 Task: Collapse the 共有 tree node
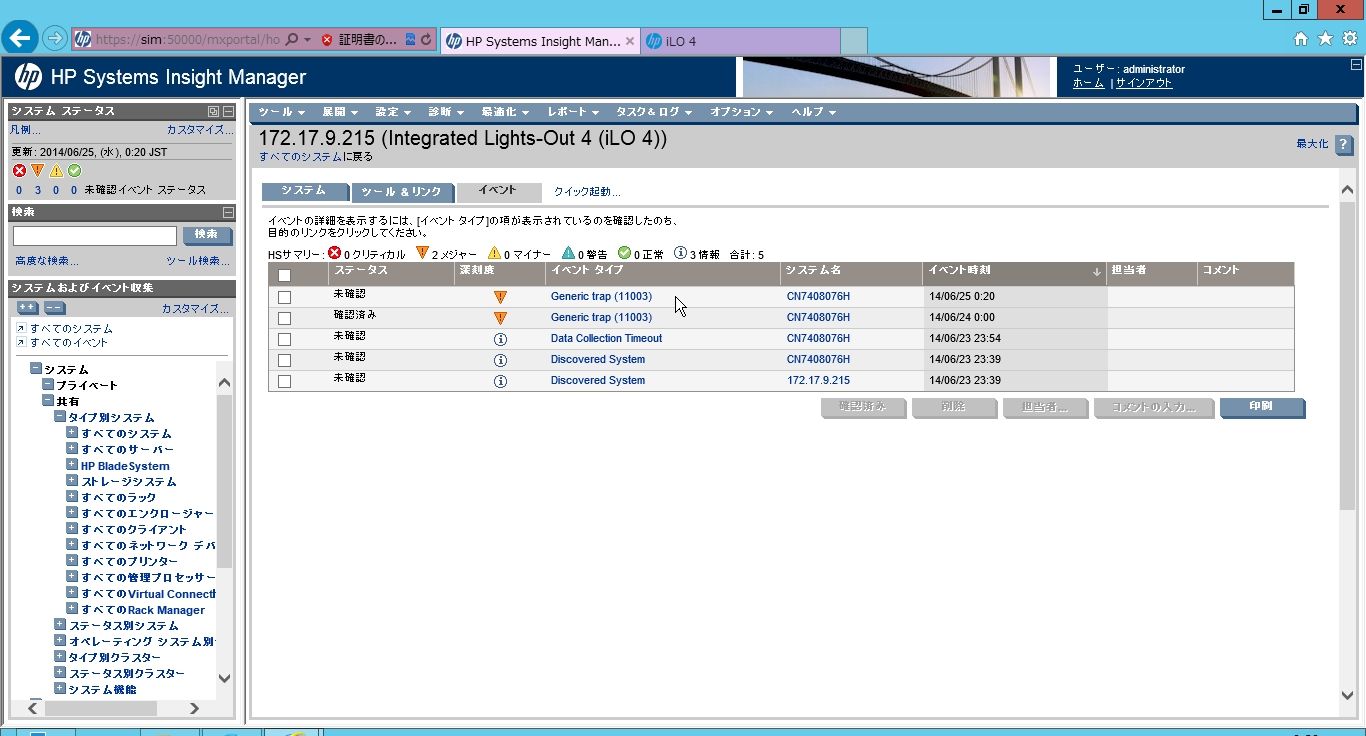point(48,401)
